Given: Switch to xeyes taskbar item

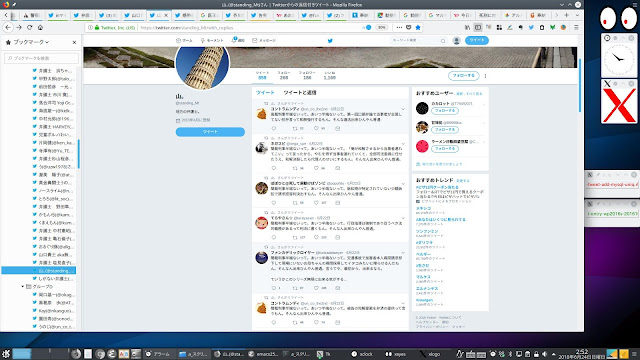Looking at the screenshot, I should [396, 354].
